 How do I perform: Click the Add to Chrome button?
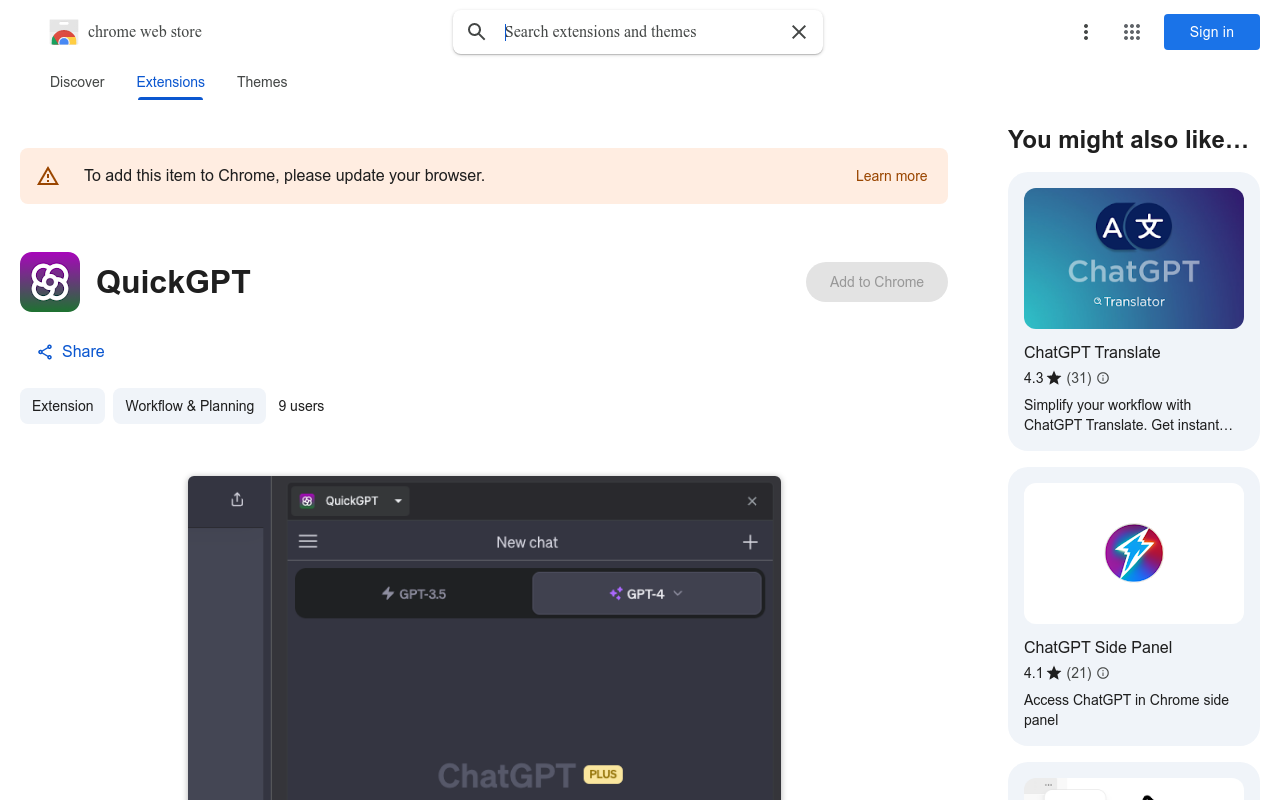pyautogui.click(x=877, y=282)
